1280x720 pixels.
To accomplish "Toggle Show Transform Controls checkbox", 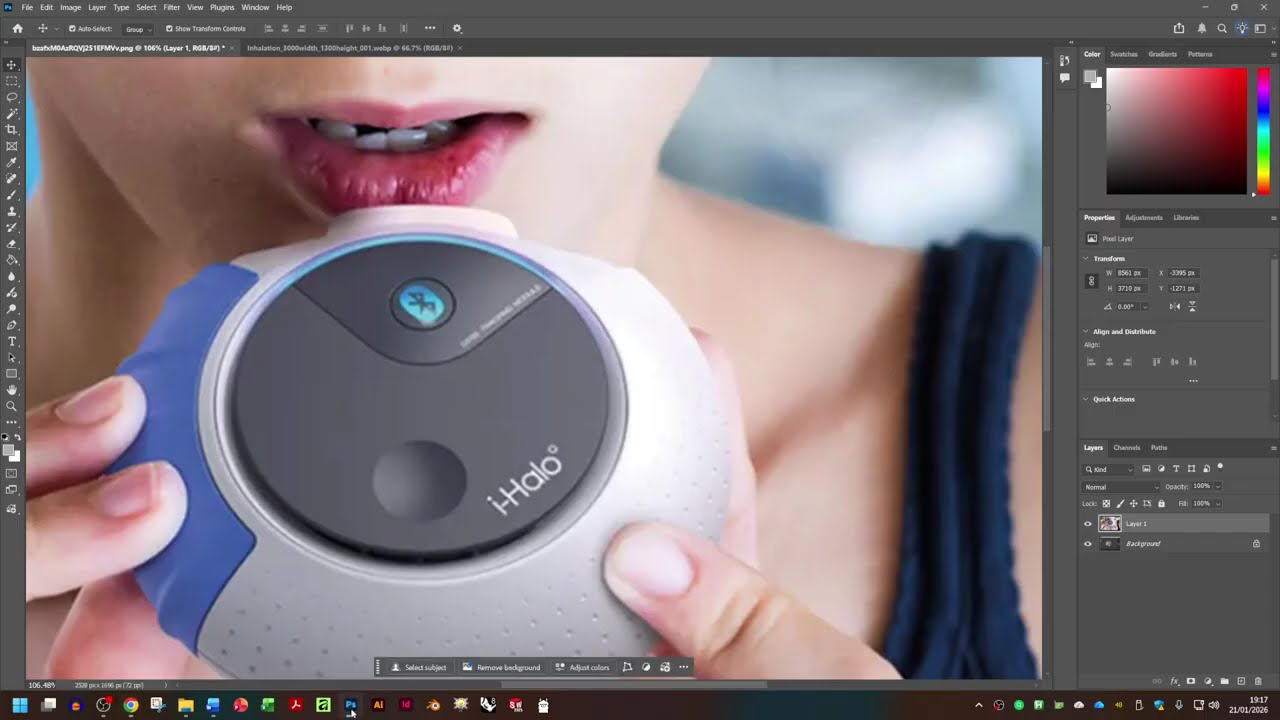I will coord(169,29).
